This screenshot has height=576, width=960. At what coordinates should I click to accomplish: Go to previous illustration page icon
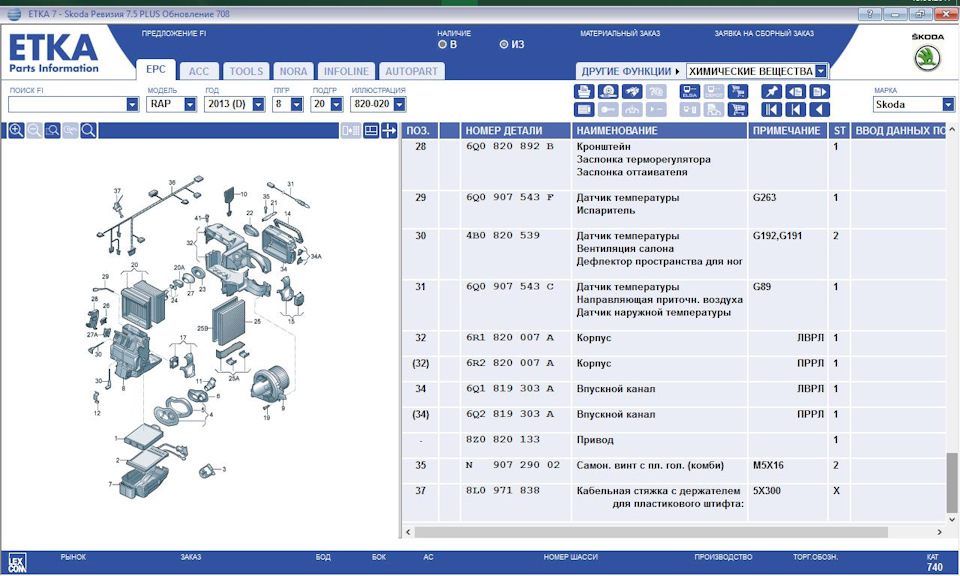(795, 92)
